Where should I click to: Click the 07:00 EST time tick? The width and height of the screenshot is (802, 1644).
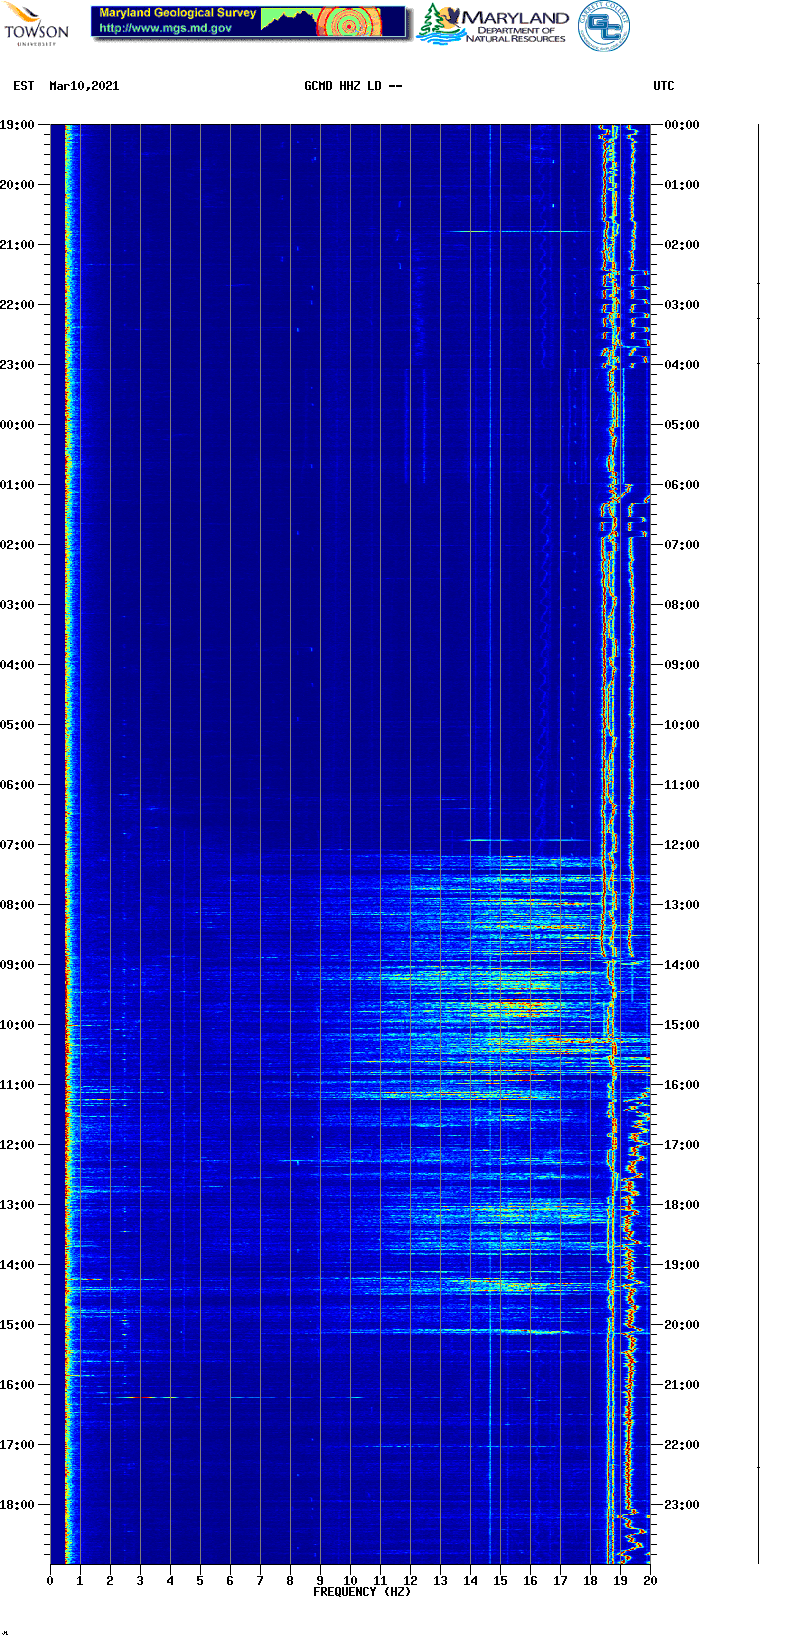[17, 845]
